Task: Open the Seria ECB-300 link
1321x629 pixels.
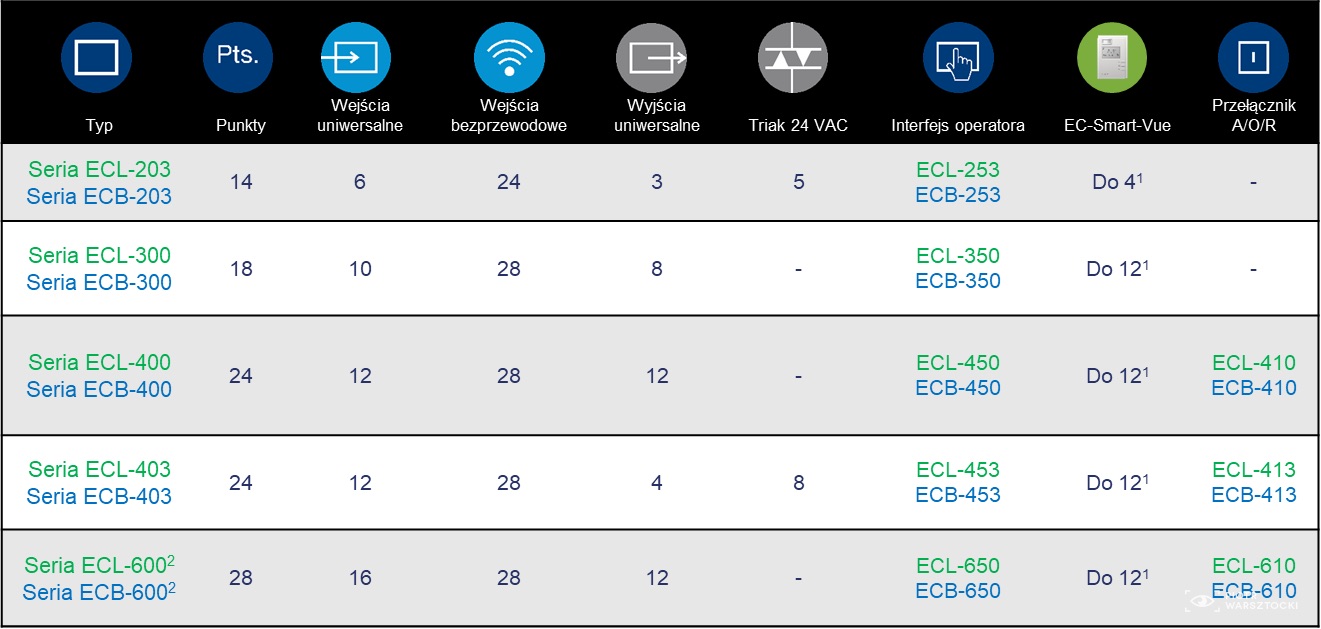Action: [x=99, y=282]
